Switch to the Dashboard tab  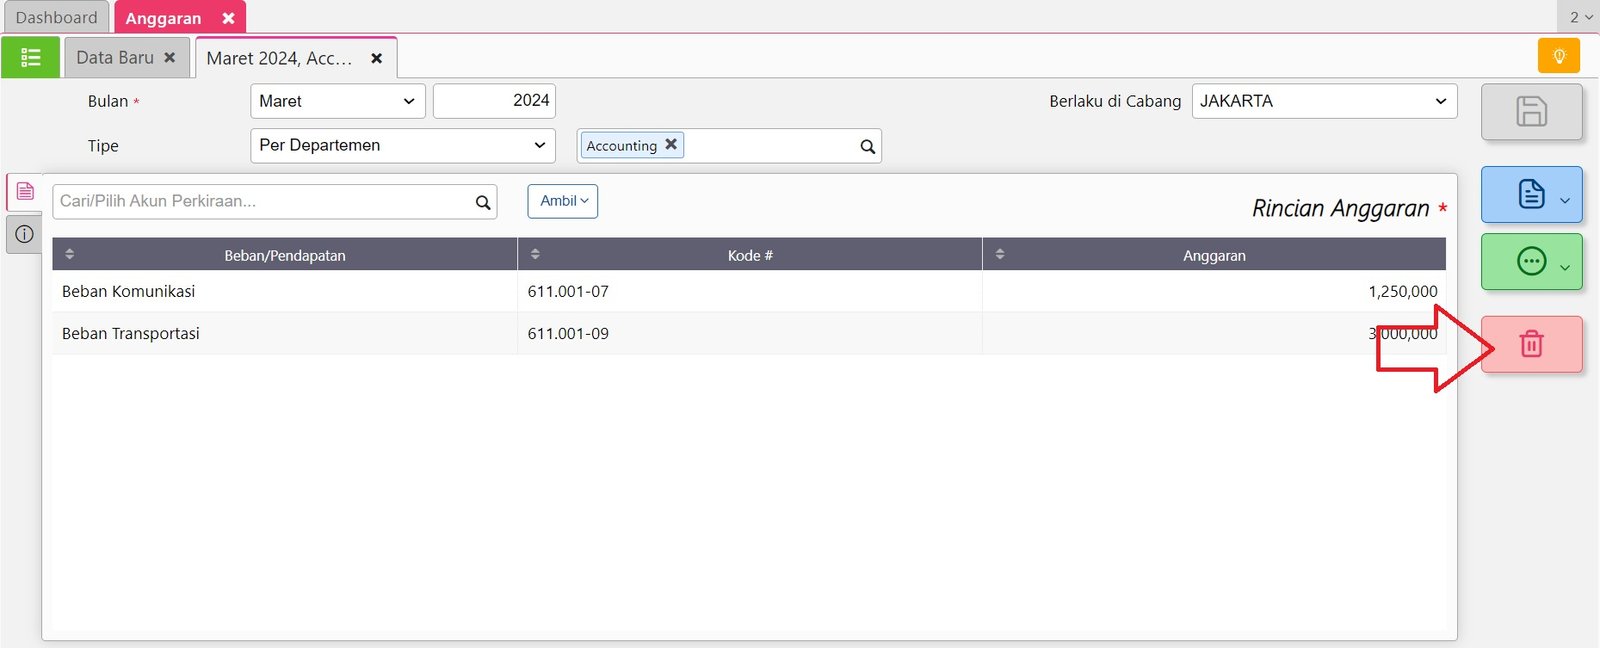(56, 18)
